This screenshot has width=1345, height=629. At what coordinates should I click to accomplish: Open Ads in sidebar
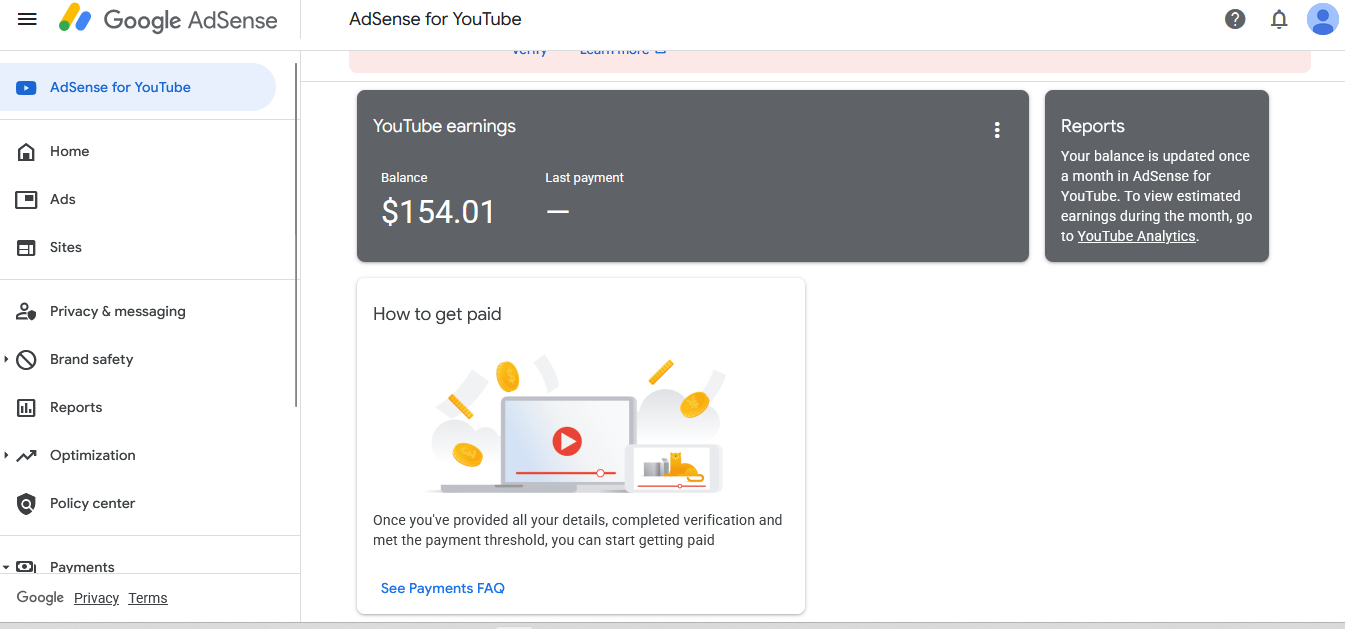coord(63,199)
